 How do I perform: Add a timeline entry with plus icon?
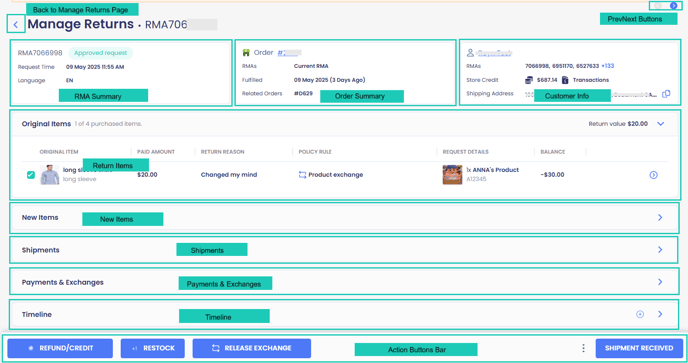(640, 314)
